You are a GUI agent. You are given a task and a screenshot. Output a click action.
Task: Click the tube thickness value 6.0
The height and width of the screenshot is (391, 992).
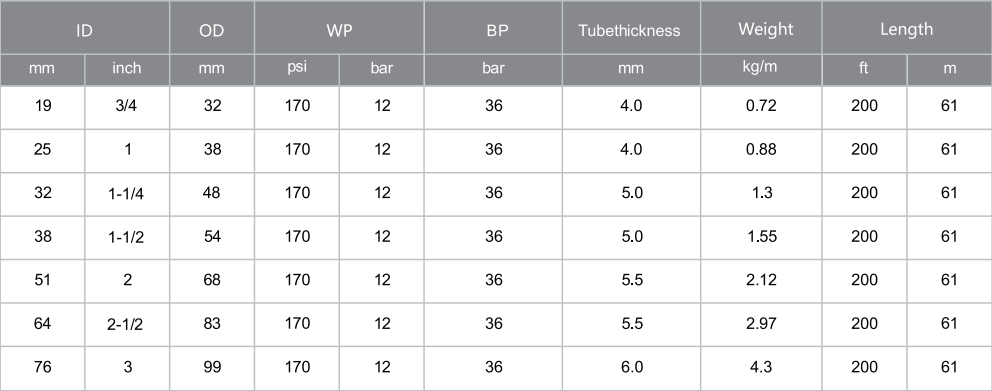(631, 368)
